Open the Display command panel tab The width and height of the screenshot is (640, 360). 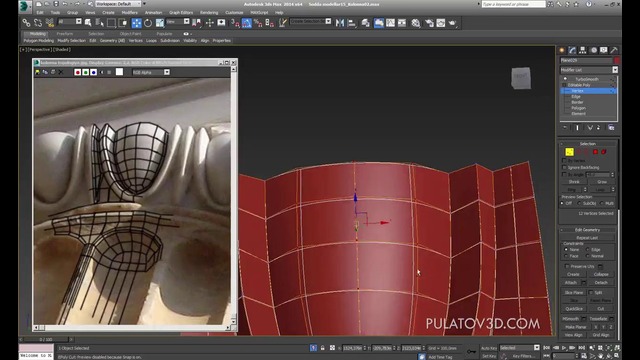[604, 50]
